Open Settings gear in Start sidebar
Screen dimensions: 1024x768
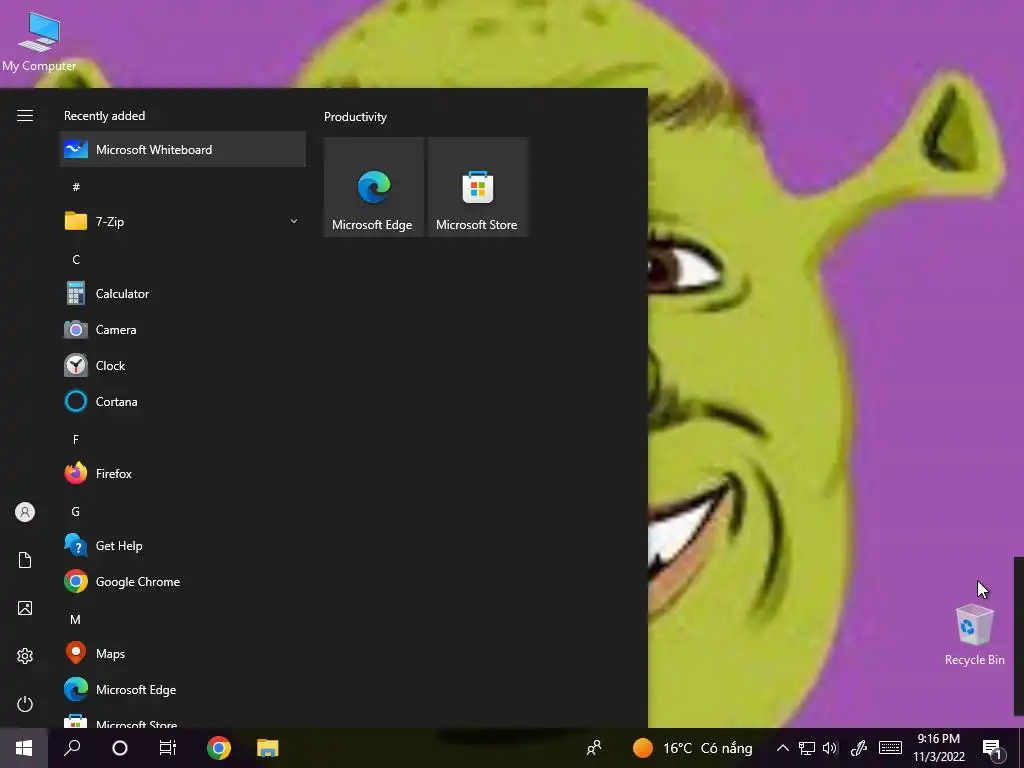(x=25, y=656)
